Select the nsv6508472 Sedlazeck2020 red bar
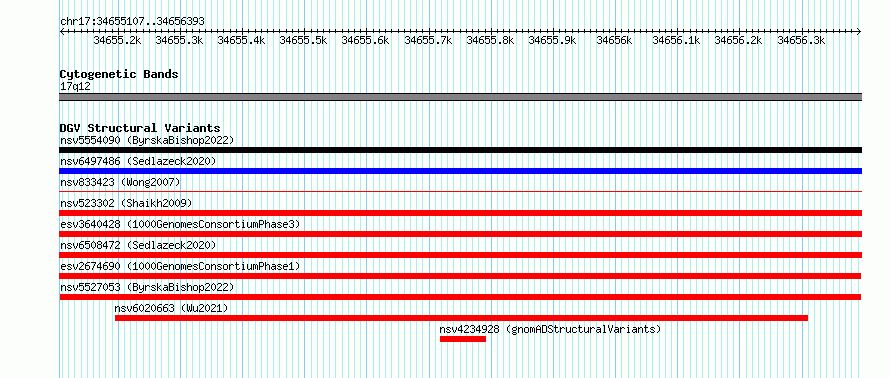This screenshot has width=890, height=378. pyautogui.click(x=460, y=255)
